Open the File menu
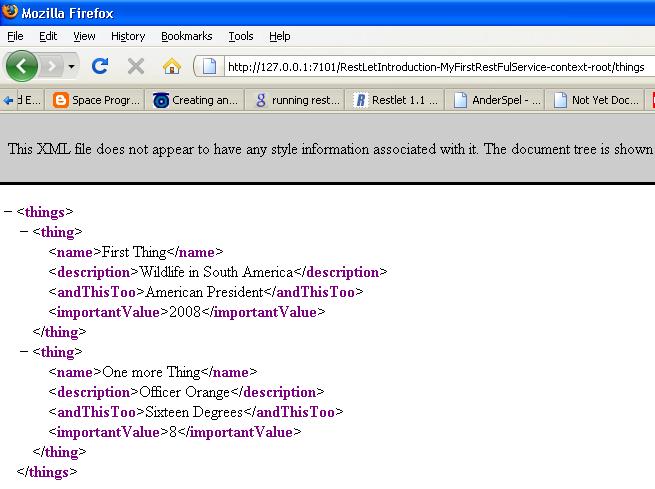 tap(15, 36)
